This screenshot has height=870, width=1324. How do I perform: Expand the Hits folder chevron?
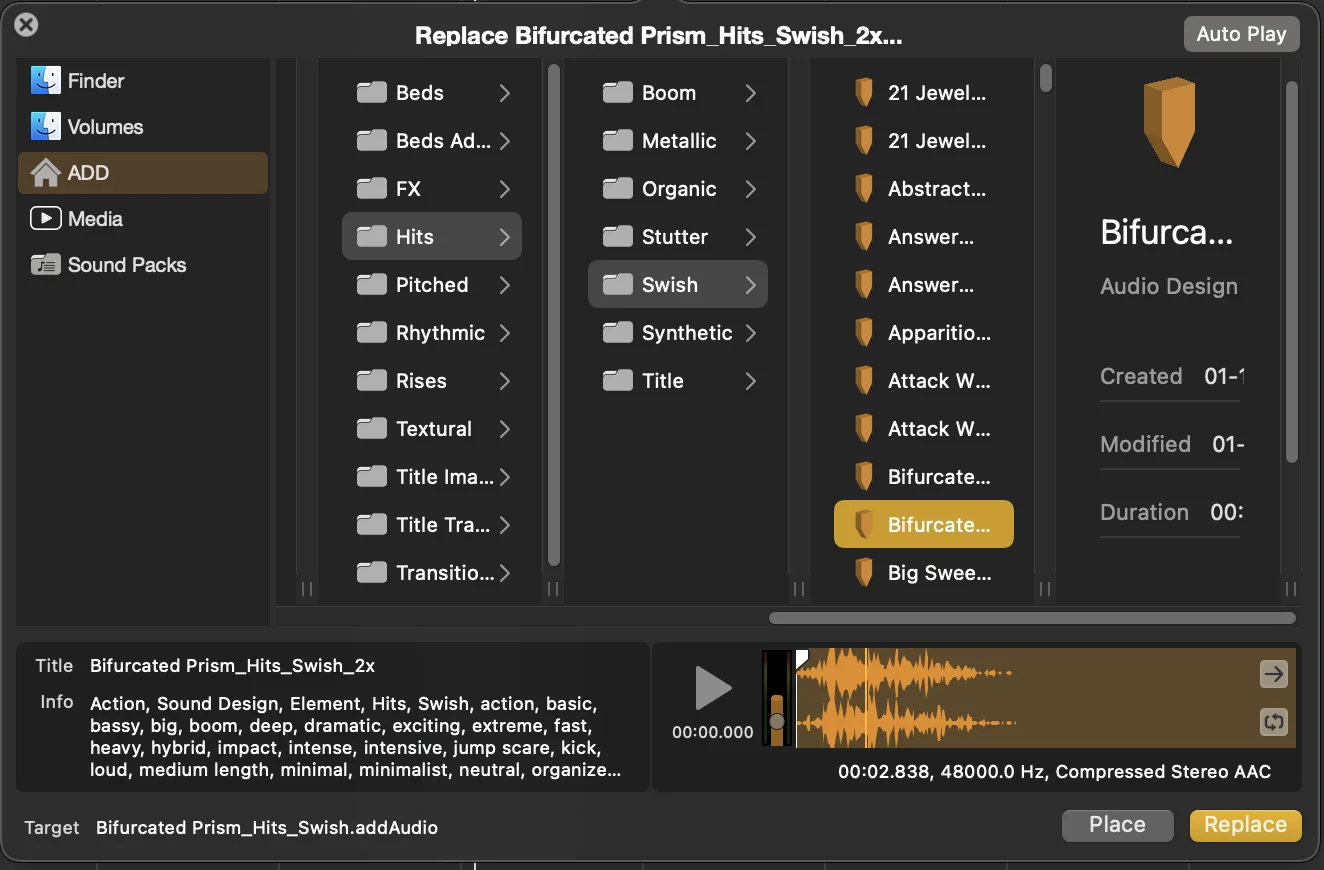point(505,237)
